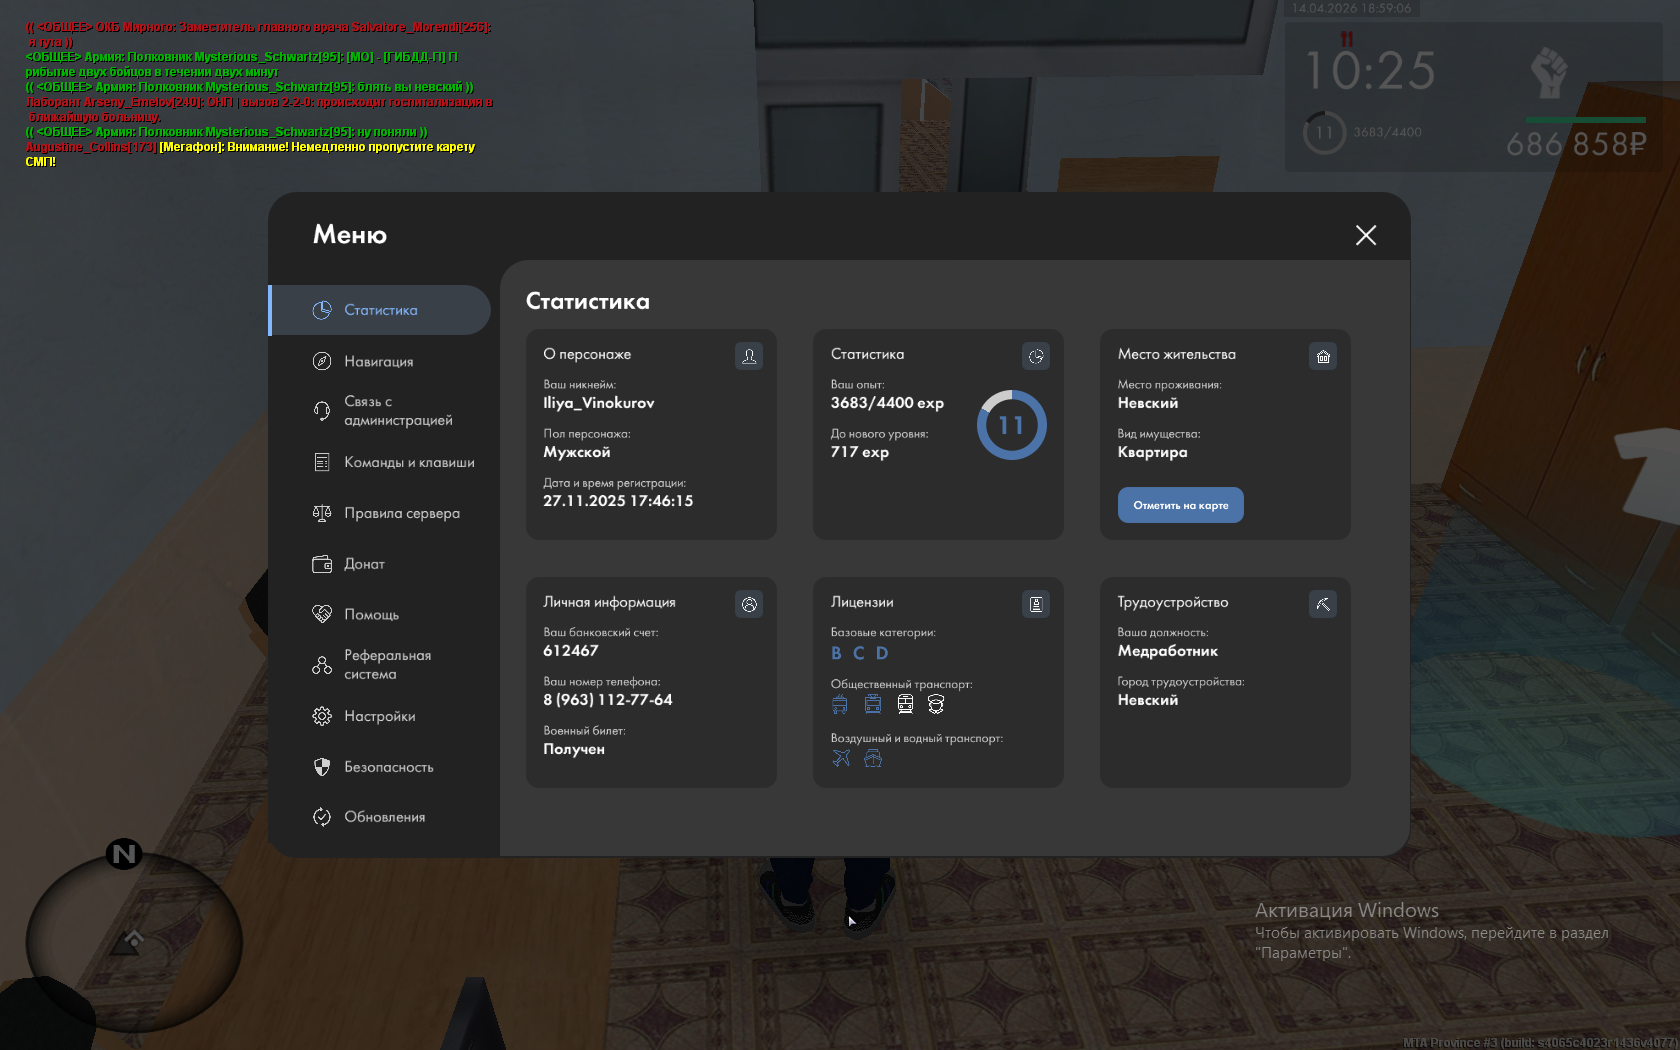The height and width of the screenshot is (1050, 1680).
Task: Click the profile icon in О персонаже card
Action: coord(748,356)
